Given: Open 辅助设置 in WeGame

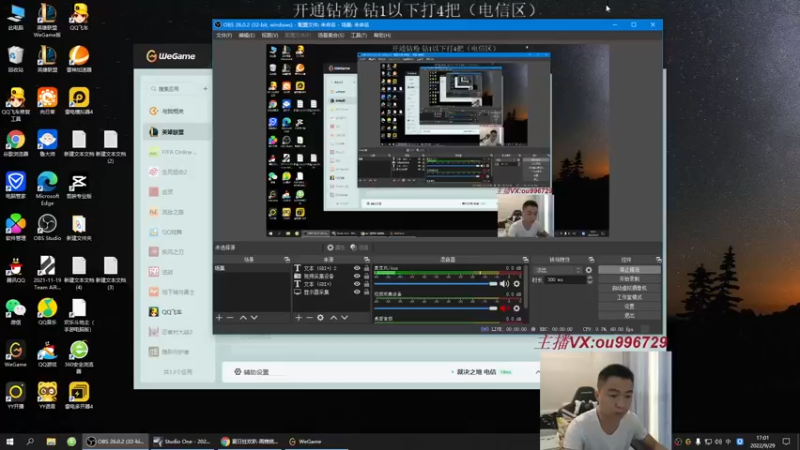Looking at the screenshot, I should pos(252,372).
